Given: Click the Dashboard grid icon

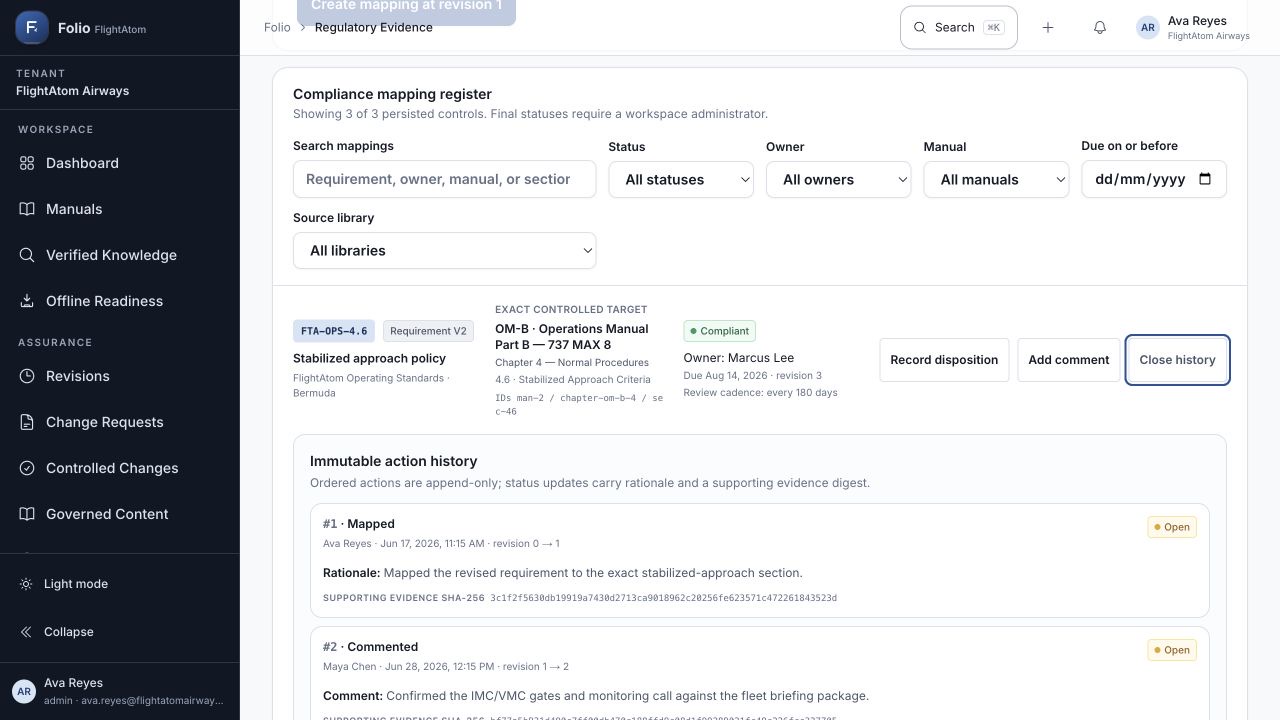Looking at the screenshot, I should point(27,163).
